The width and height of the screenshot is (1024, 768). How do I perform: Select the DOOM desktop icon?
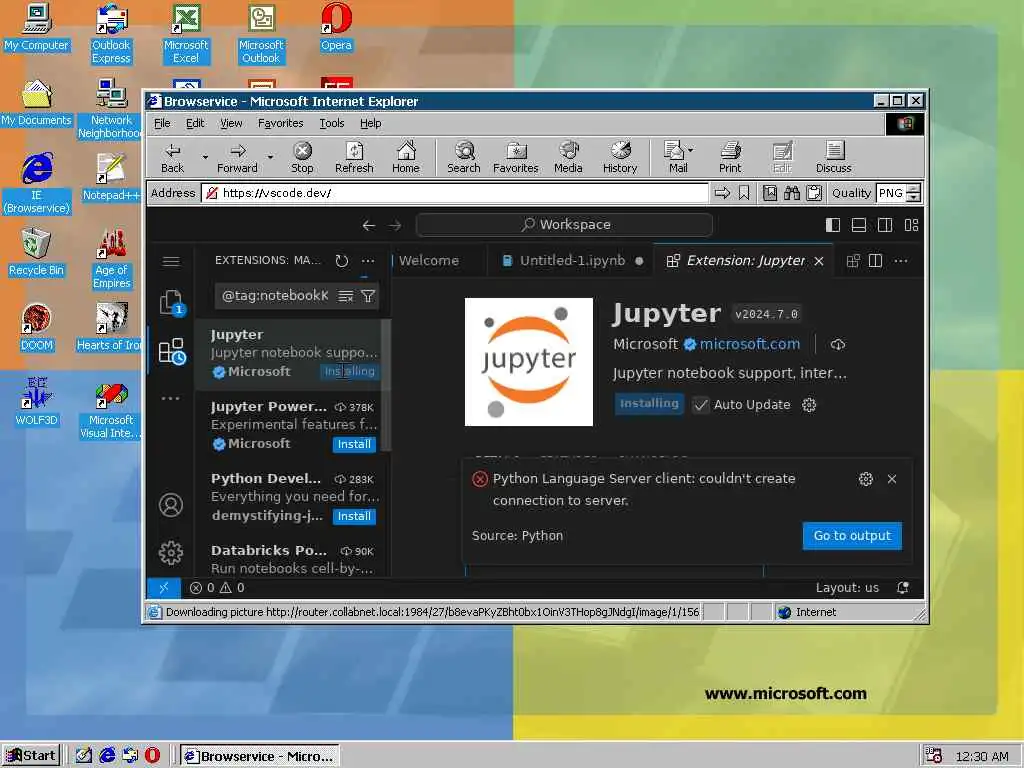(37, 328)
